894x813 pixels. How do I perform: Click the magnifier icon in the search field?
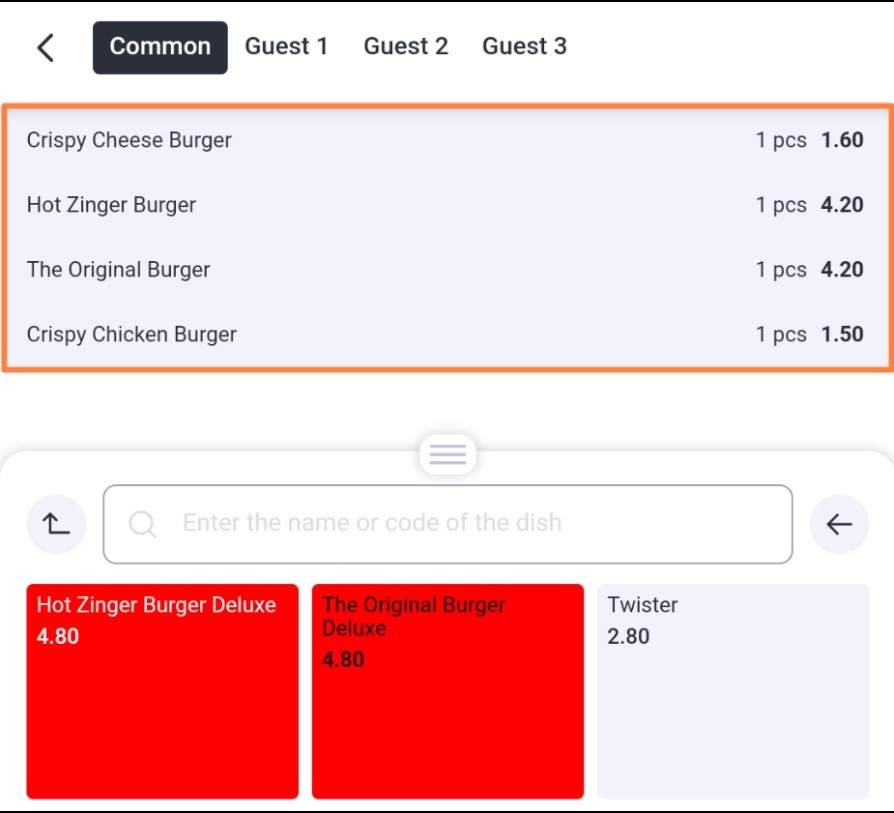[143, 523]
